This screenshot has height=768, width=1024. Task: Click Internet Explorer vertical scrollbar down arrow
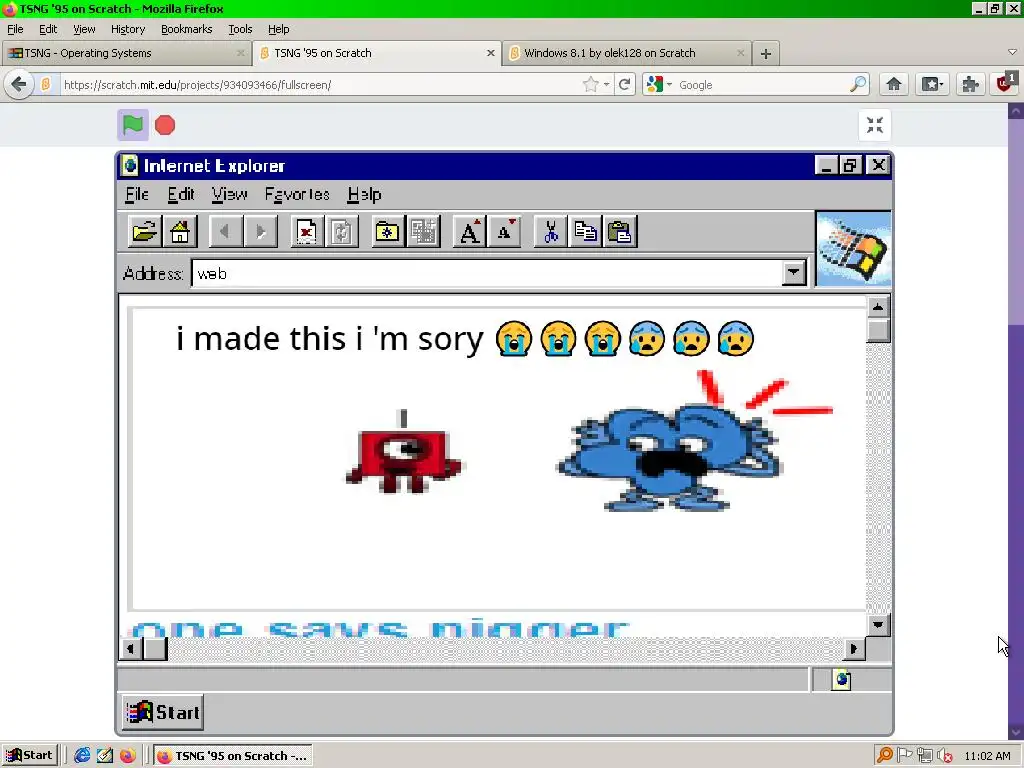[878, 625]
